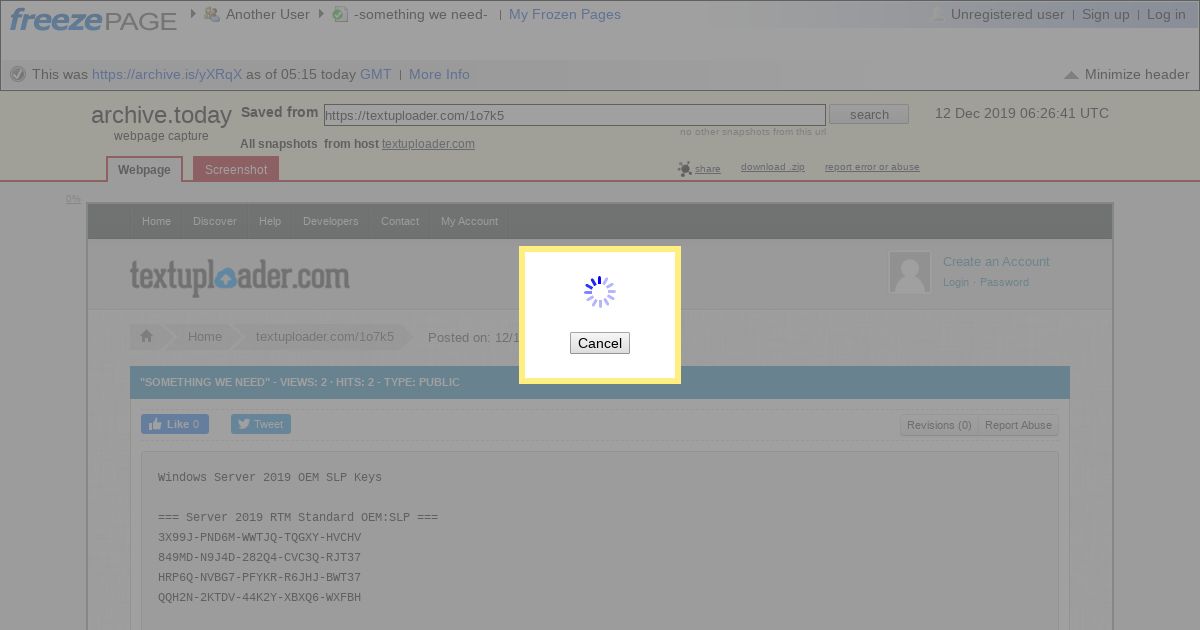Open the Contact nav menu item

pyautogui.click(x=400, y=221)
